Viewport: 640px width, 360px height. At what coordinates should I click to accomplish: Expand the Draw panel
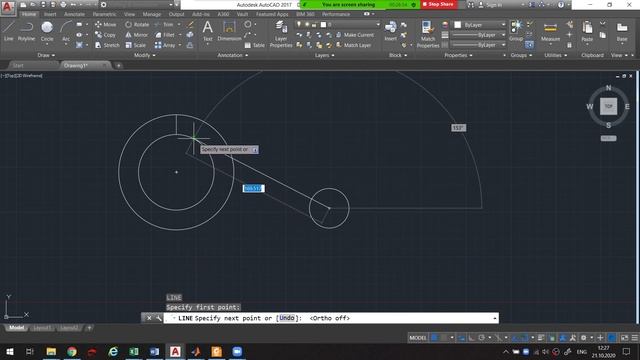[46, 55]
